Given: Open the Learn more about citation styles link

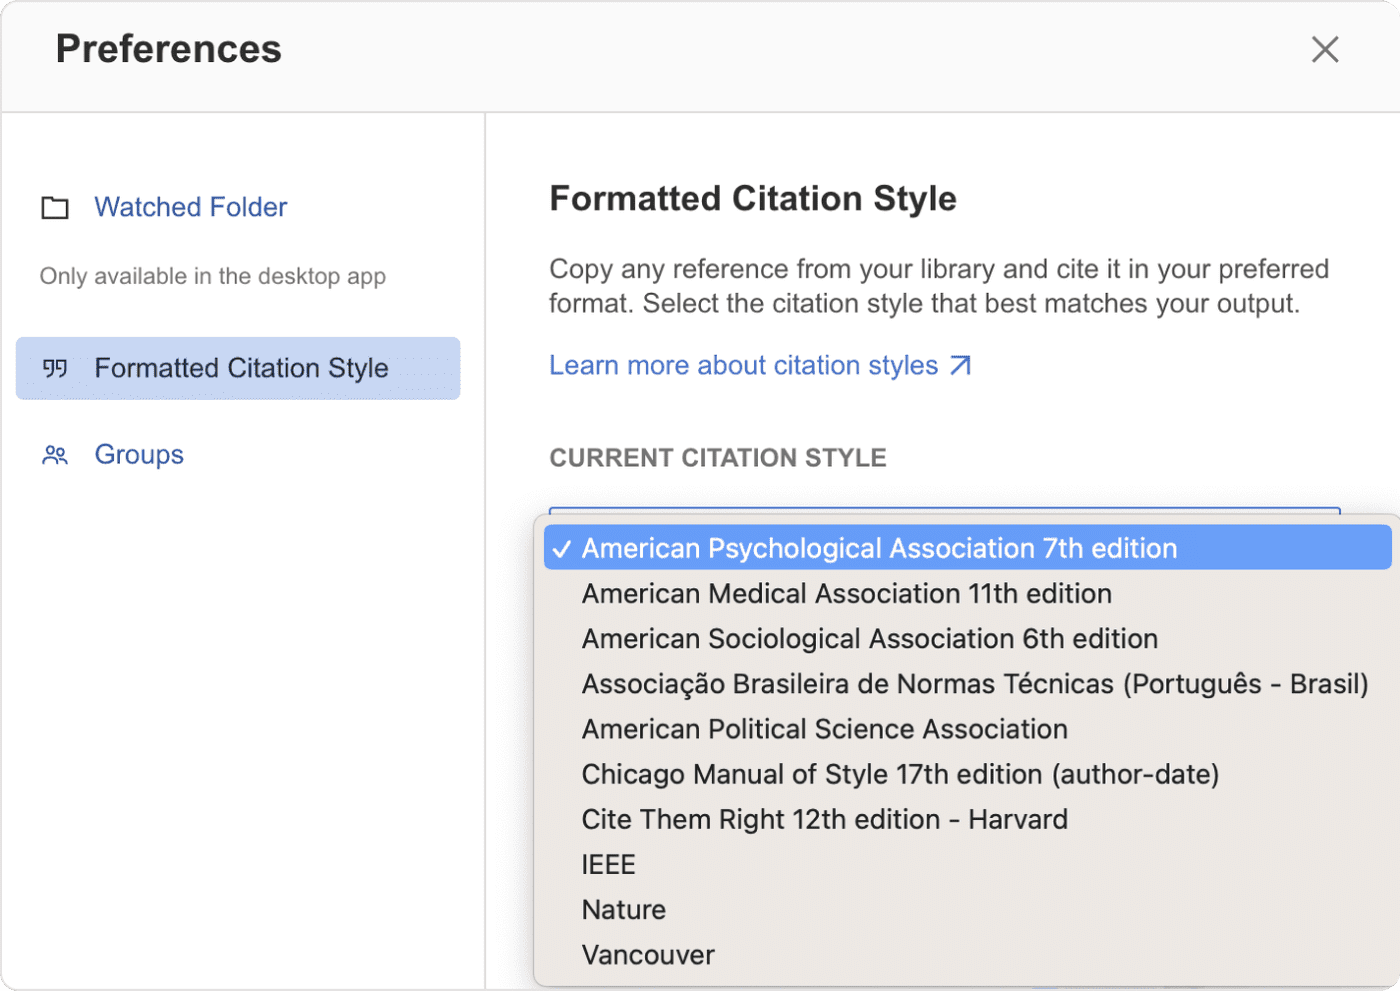Looking at the screenshot, I should pyautogui.click(x=745, y=365).
